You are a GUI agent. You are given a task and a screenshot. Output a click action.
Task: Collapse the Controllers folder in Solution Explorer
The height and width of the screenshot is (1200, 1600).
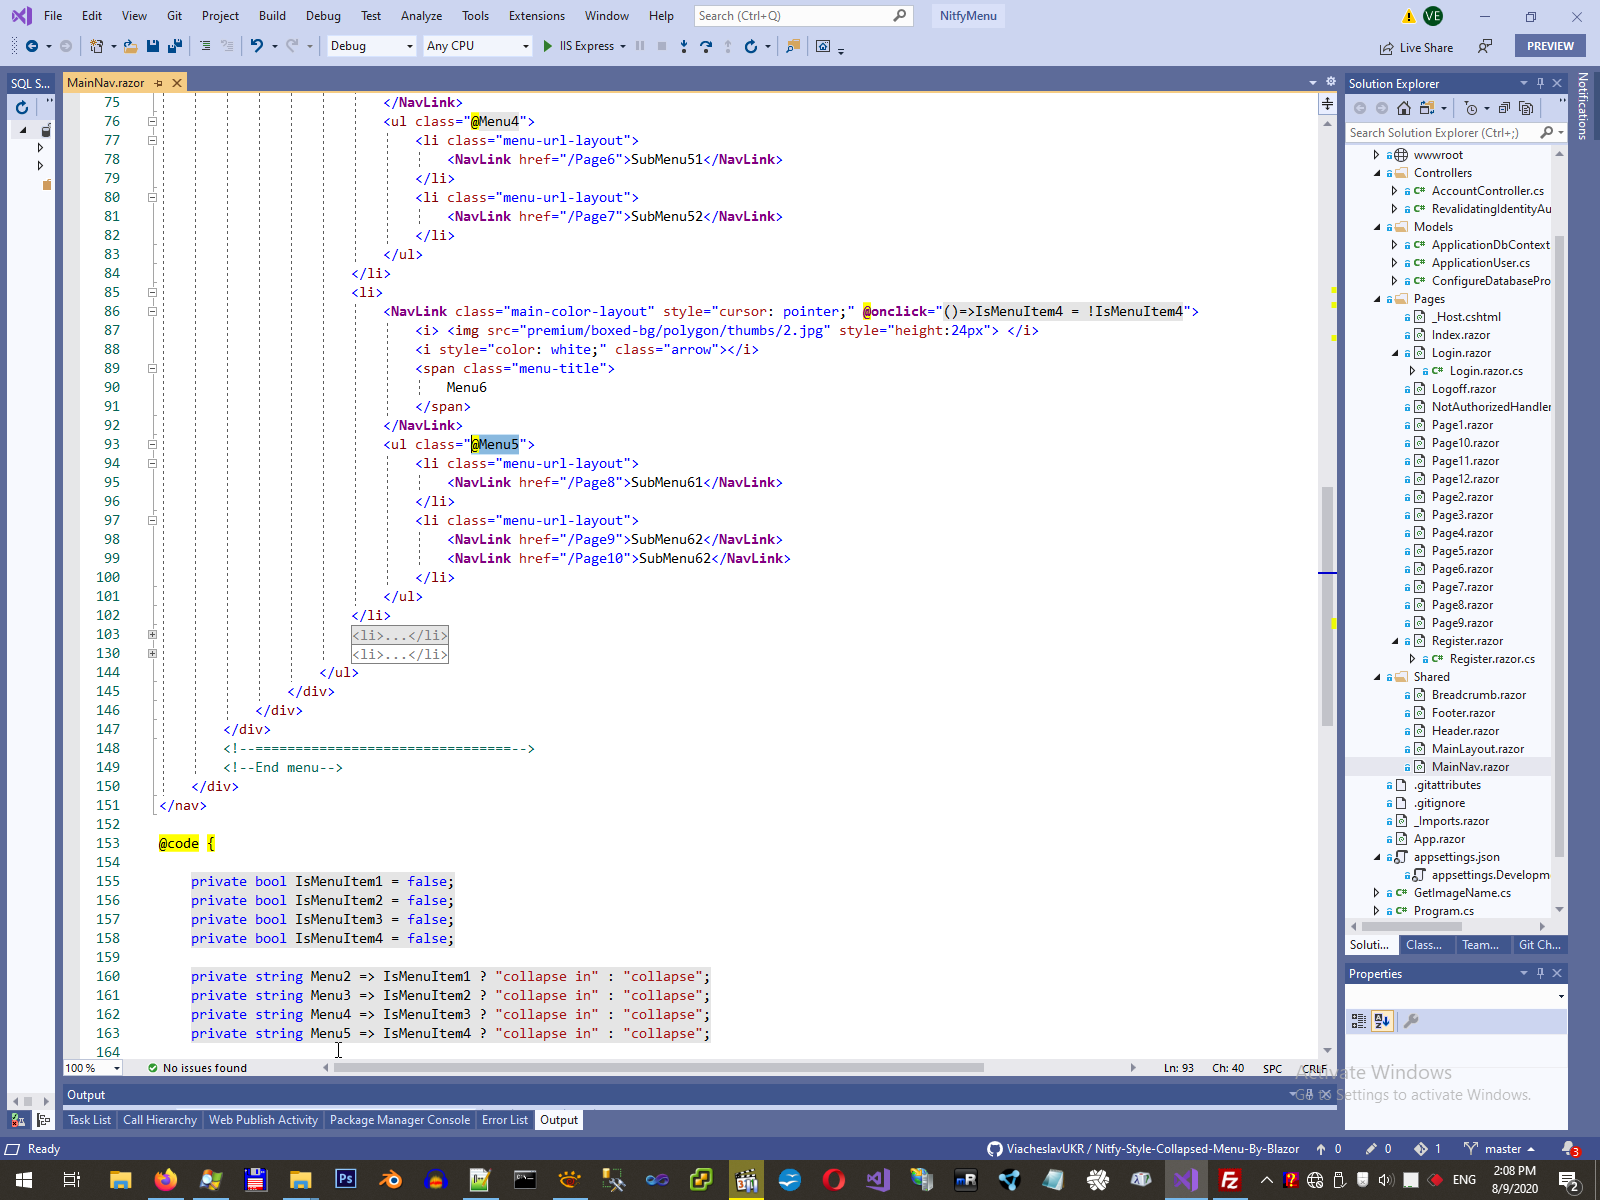(1377, 173)
